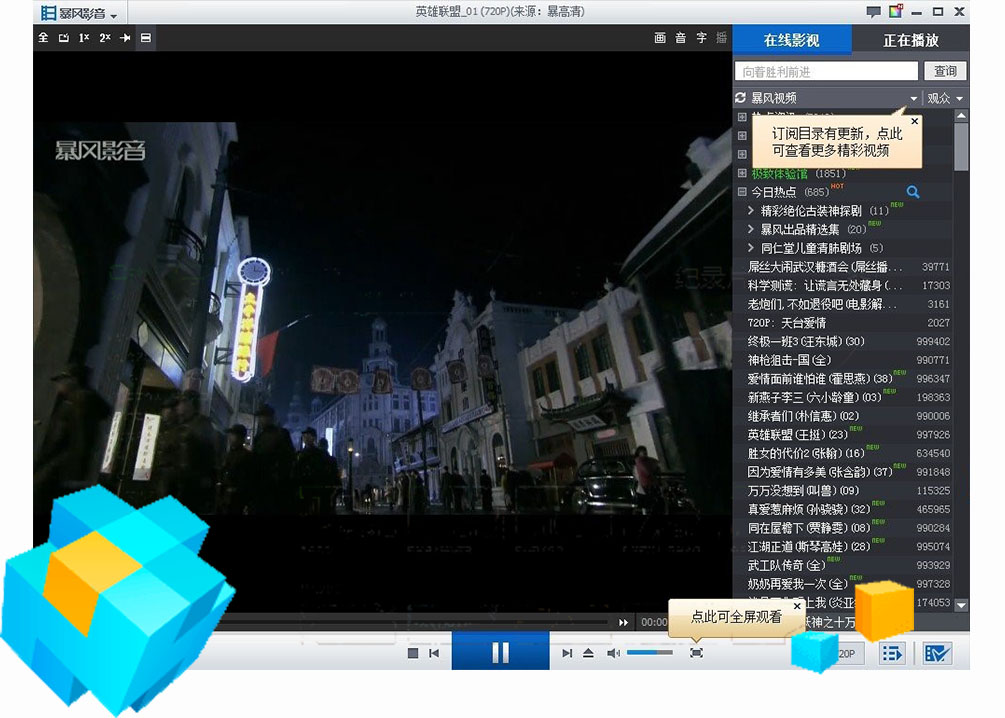The width and height of the screenshot is (1005, 718).
Task: Mute the volume speaker icon
Action: pyautogui.click(x=613, y=653)
